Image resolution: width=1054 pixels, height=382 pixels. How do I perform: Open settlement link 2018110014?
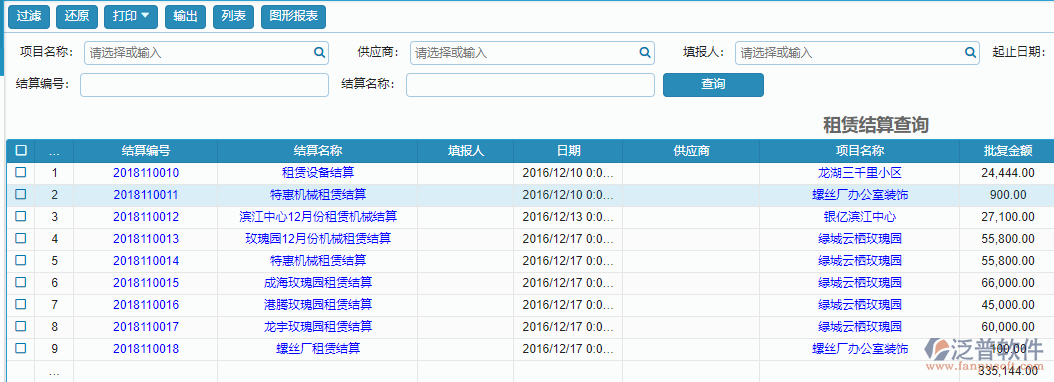coord(146,261)
